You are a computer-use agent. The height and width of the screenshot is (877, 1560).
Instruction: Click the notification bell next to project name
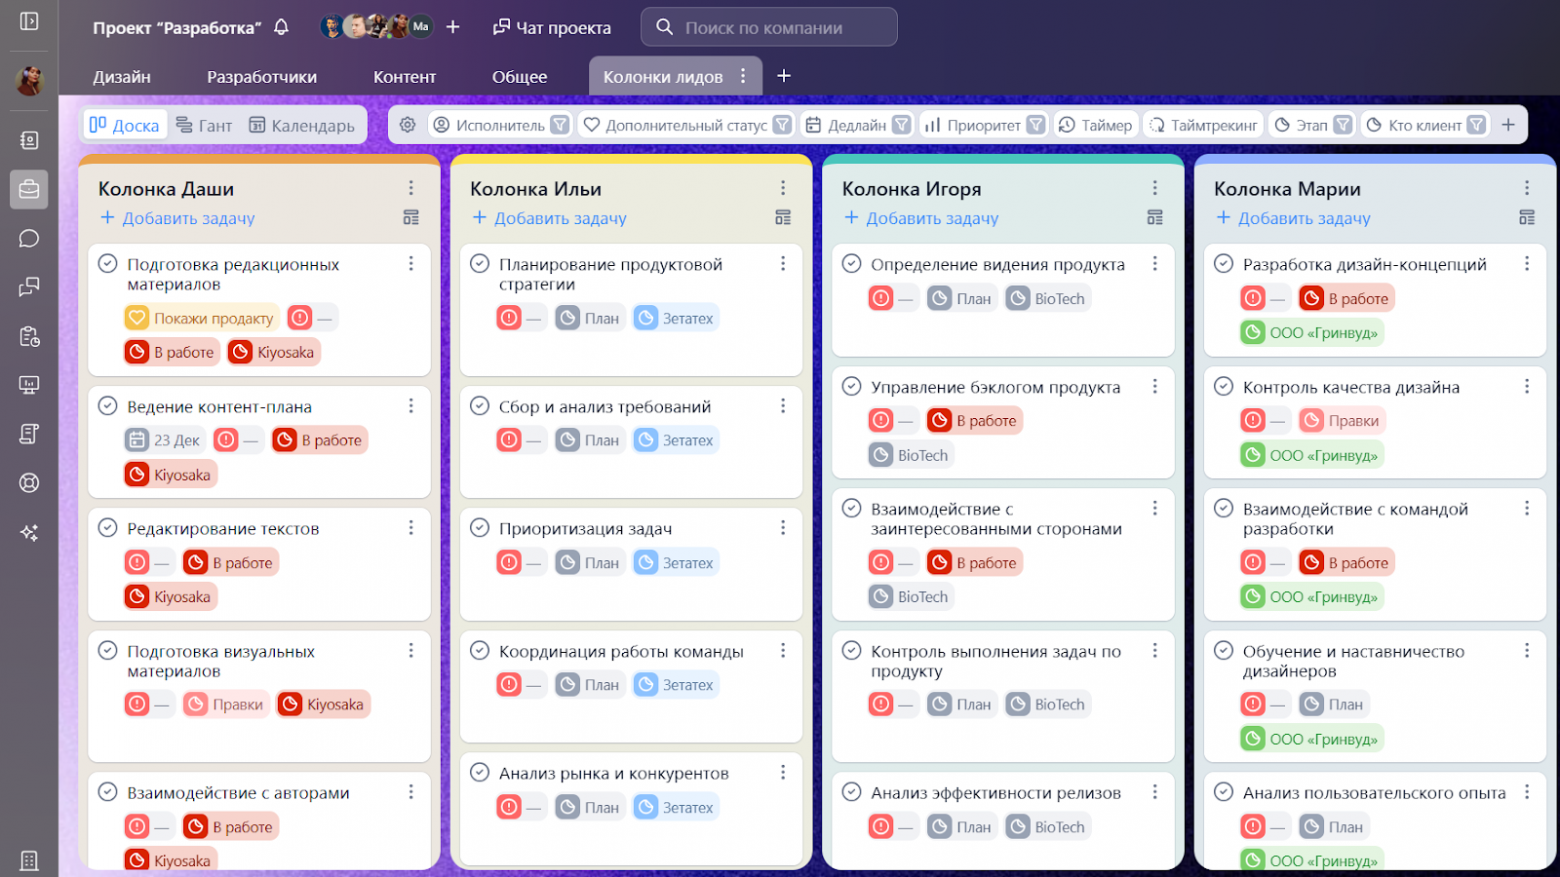(x=281, y=27)
